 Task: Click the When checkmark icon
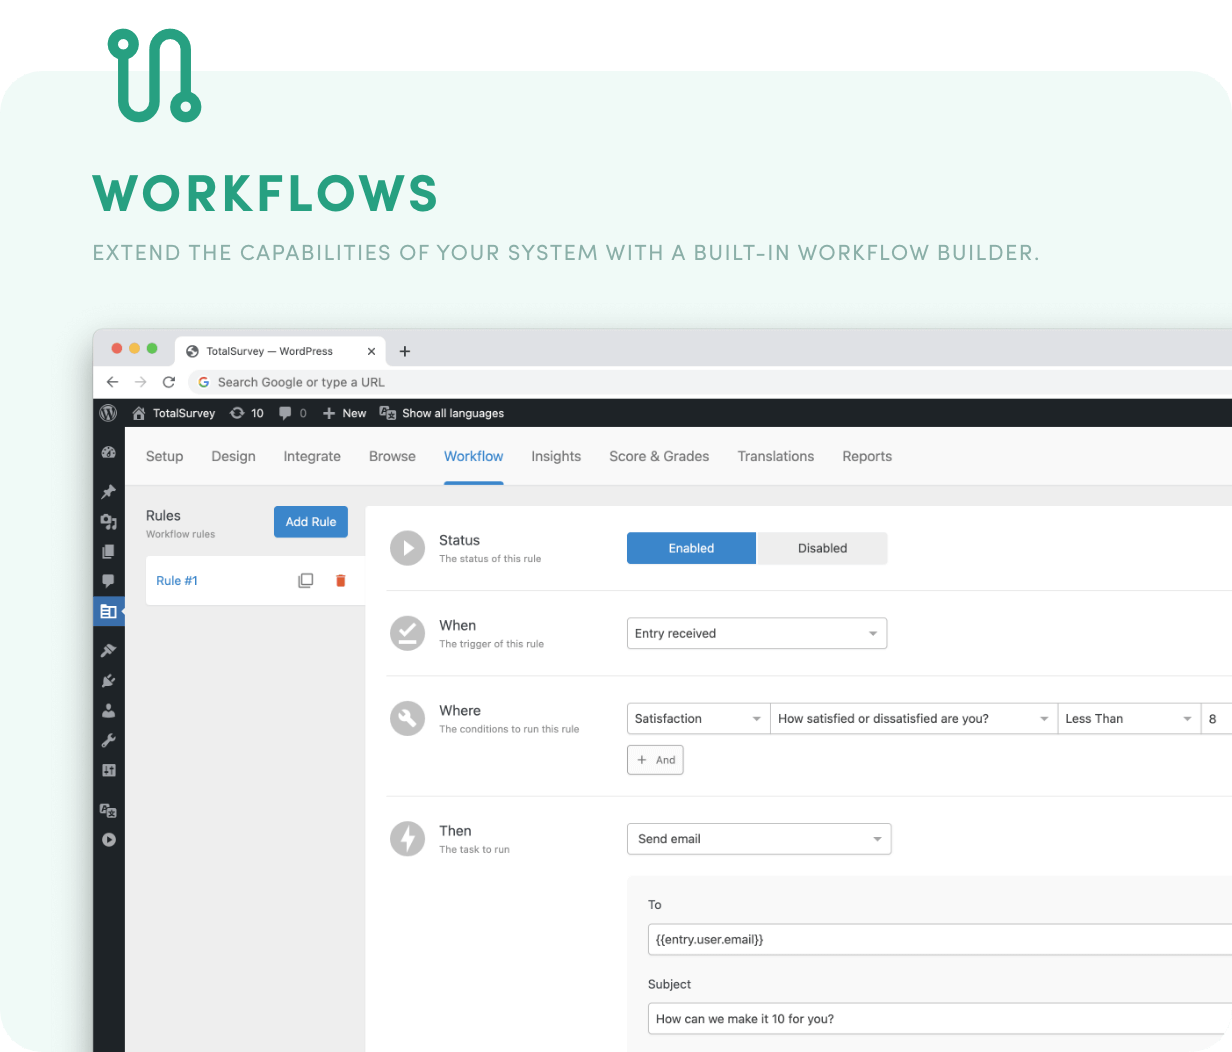coord(407,633)
